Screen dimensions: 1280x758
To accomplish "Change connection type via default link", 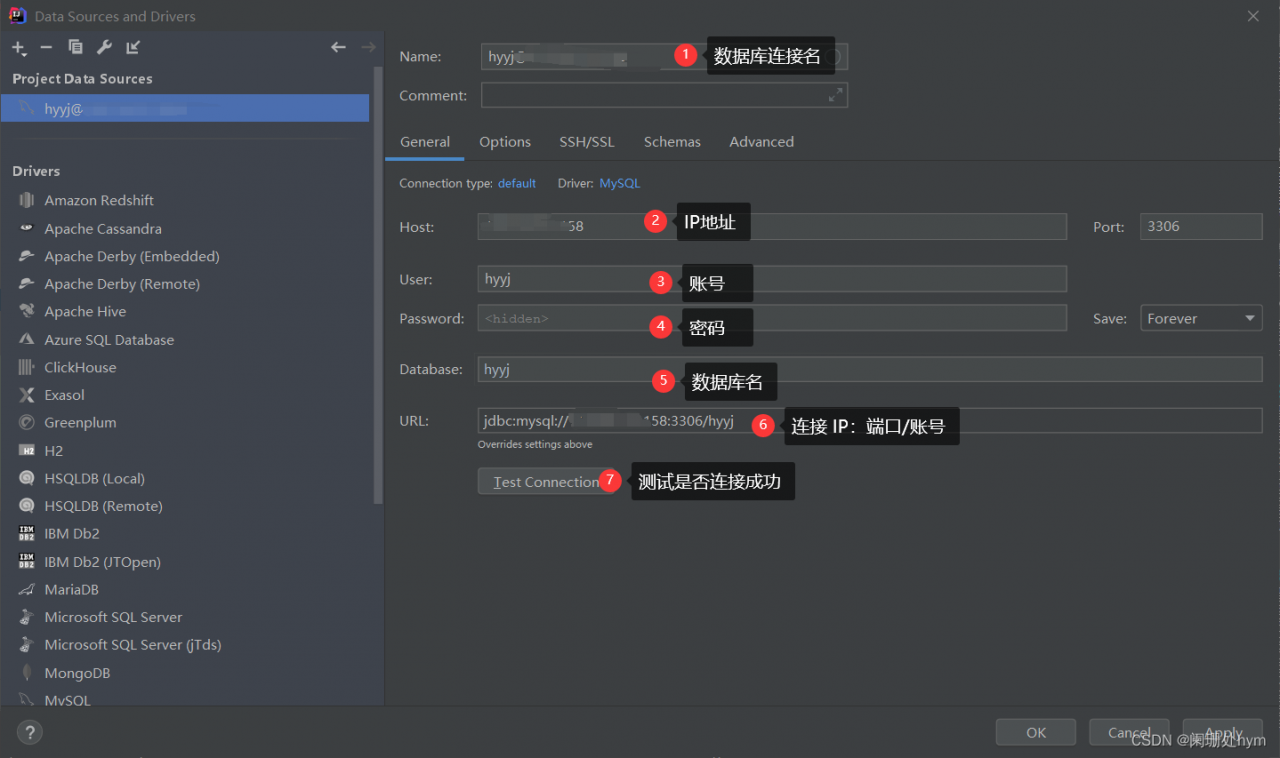I will click(517, 184).
